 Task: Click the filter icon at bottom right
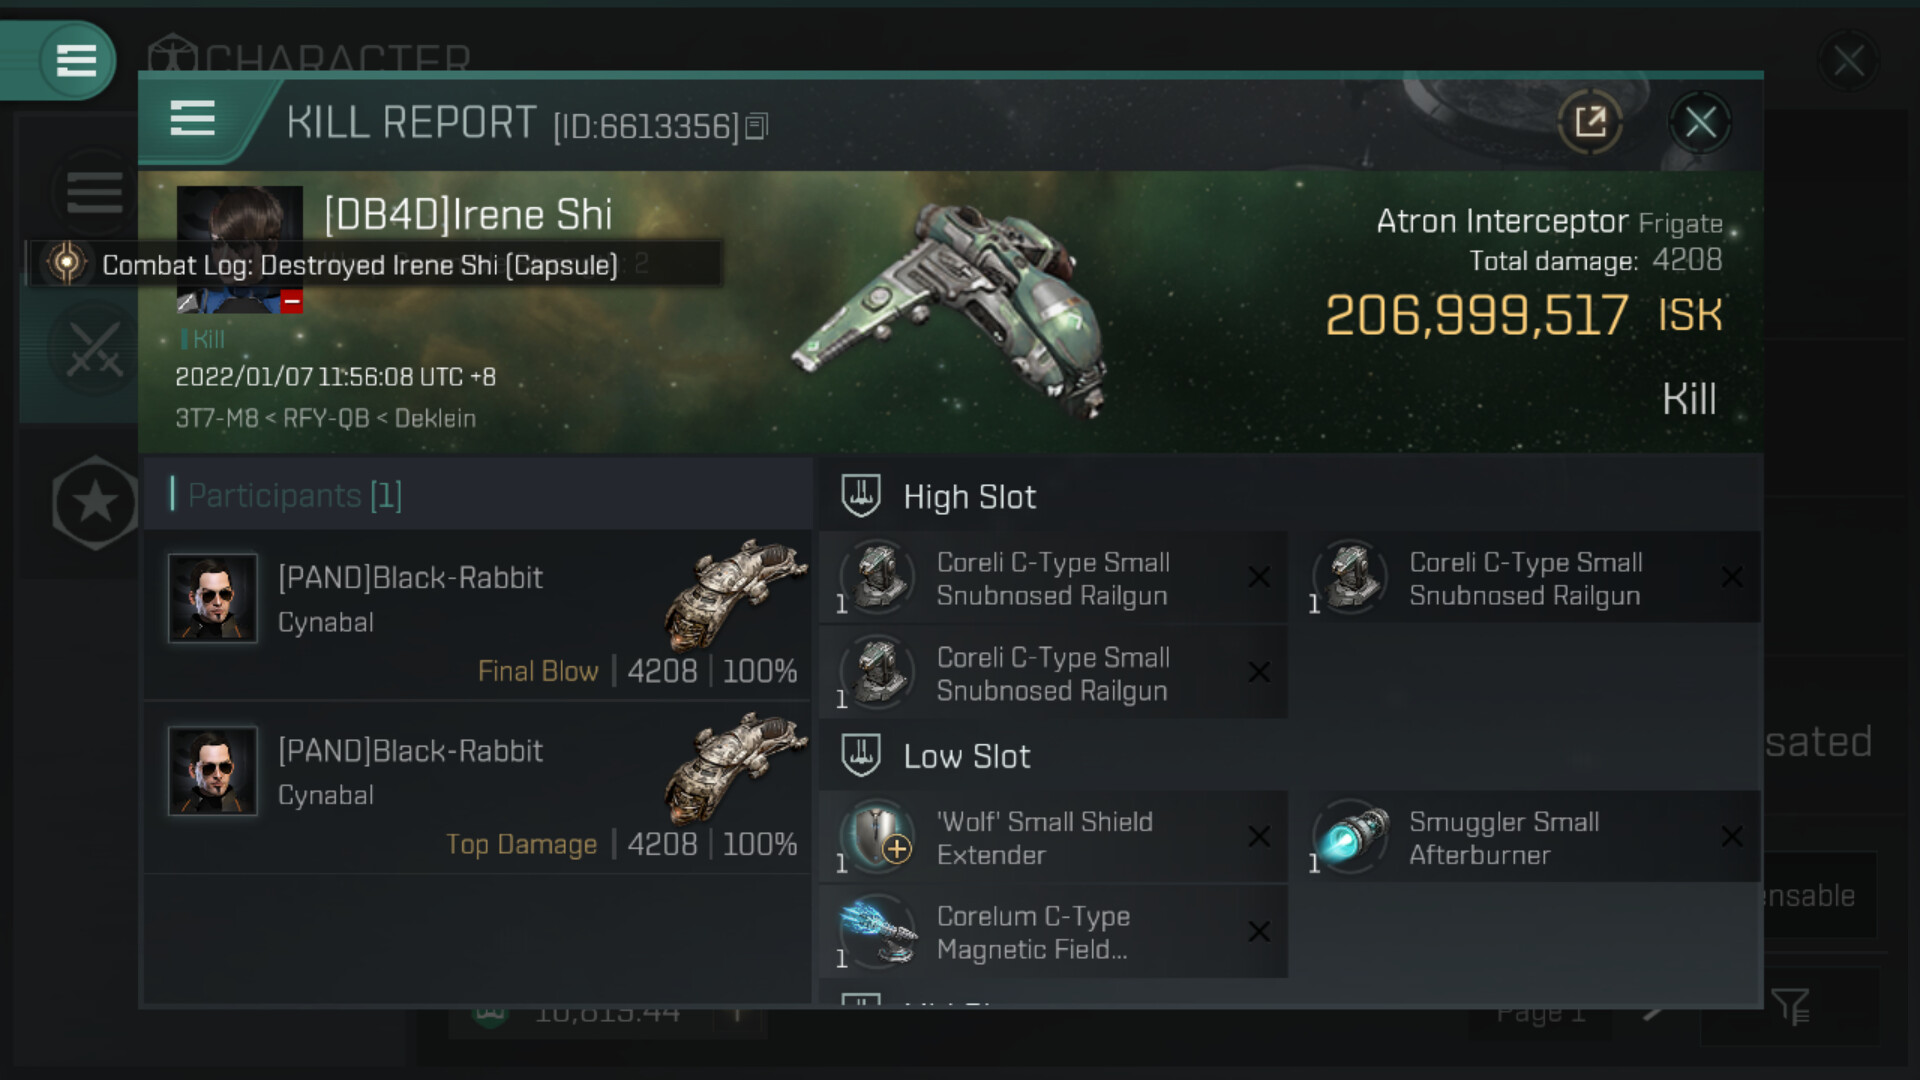point(1789,1007)
